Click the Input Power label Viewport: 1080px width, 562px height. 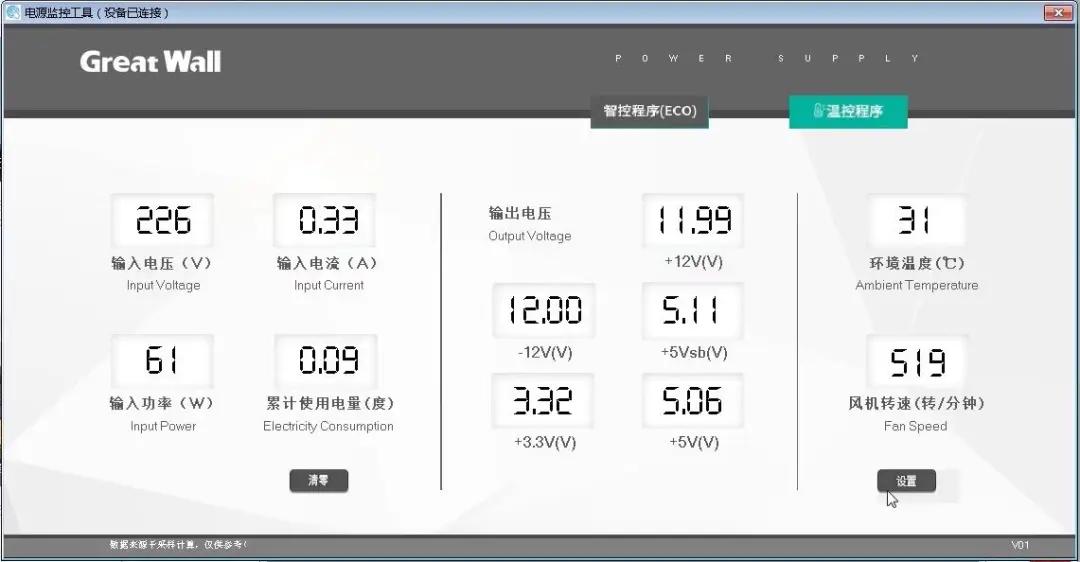(x=163, y=426)
